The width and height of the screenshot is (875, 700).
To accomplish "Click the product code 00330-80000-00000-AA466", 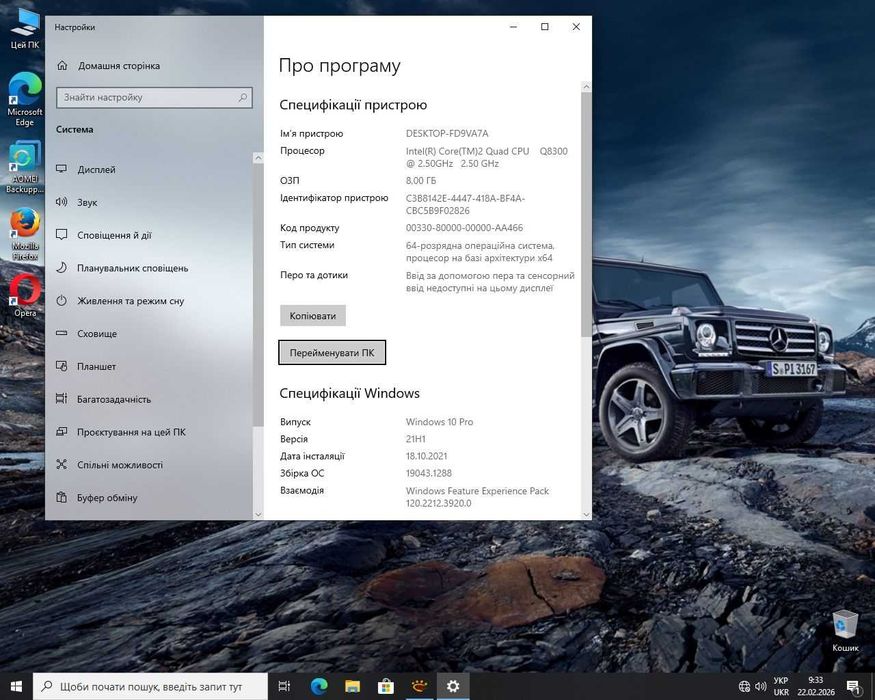I will tap(464, 228).
